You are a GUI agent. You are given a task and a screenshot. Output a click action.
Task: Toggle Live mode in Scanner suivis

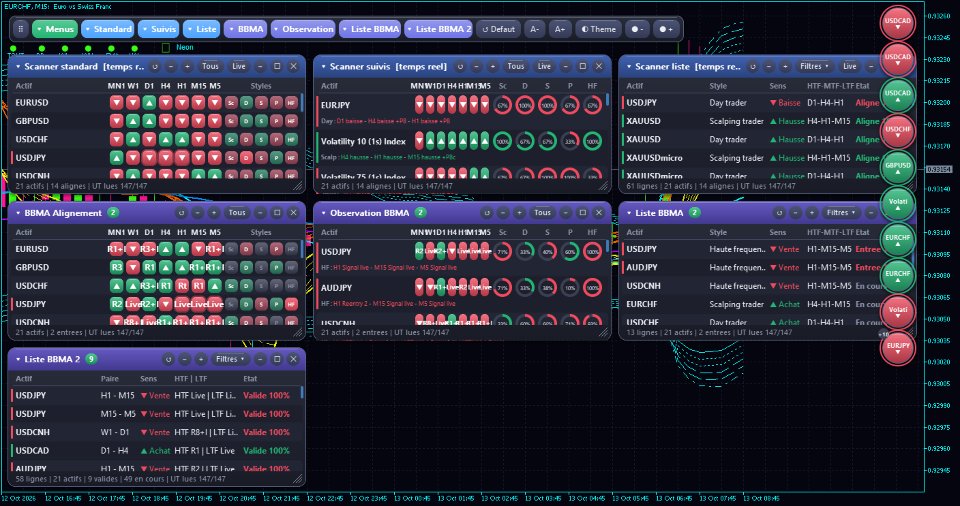(544, 66)
